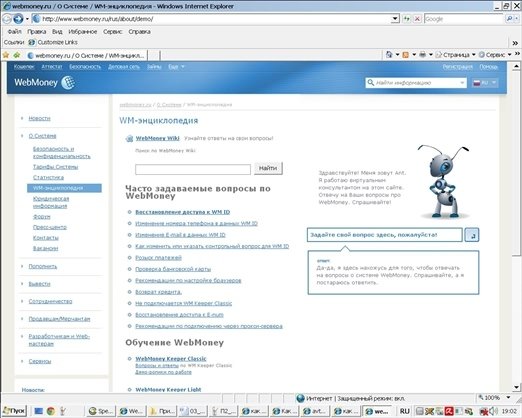
Task: Expand the Home button dropdown arrow
Action: [397, 55]
